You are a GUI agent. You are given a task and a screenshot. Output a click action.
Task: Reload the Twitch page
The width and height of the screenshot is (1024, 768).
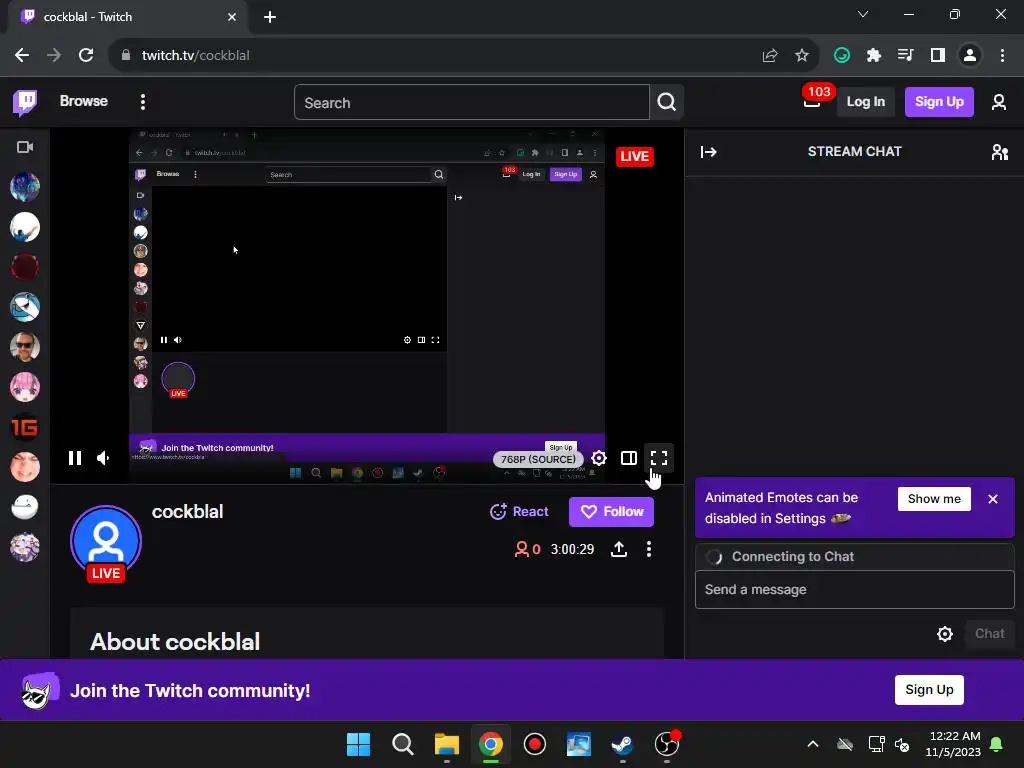click(86, 56)
